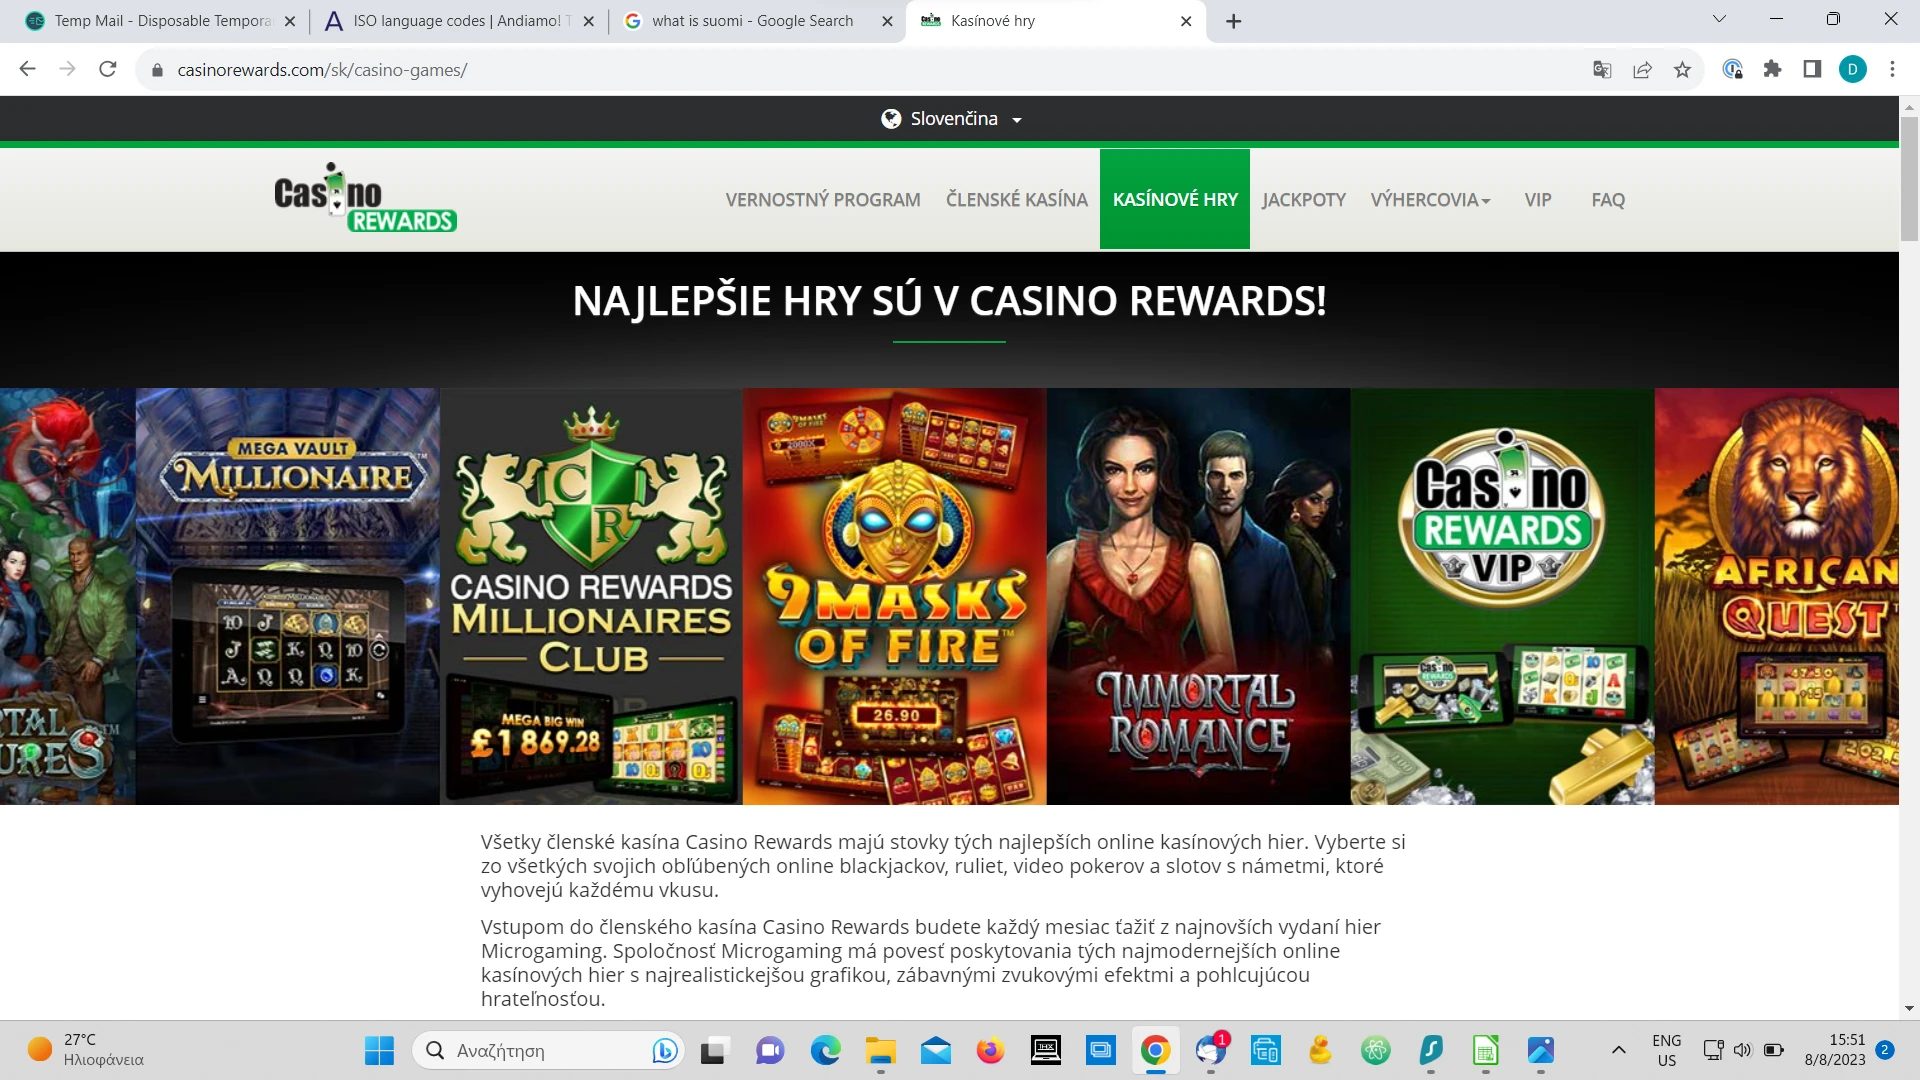The image size is (1920, 1080).
Task: Switch to Google Search suomi tab
Action: tap(758, 21)
